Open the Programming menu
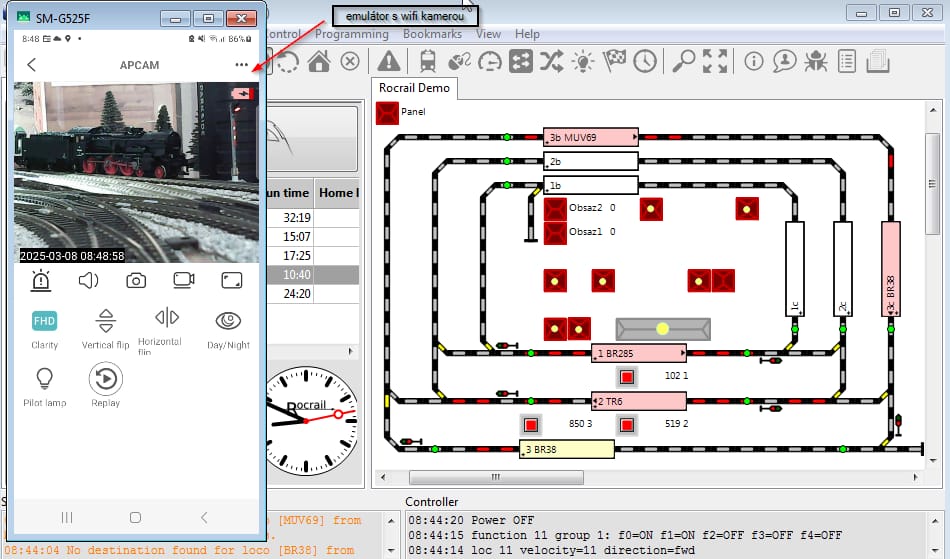The image size is (950, 559). pyautogui.click(x=351, y=34)
